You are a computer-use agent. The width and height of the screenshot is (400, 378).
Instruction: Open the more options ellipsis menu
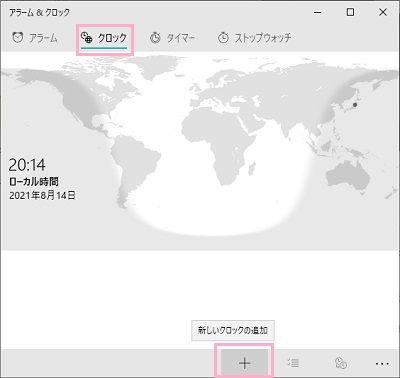tap(382, 363)
